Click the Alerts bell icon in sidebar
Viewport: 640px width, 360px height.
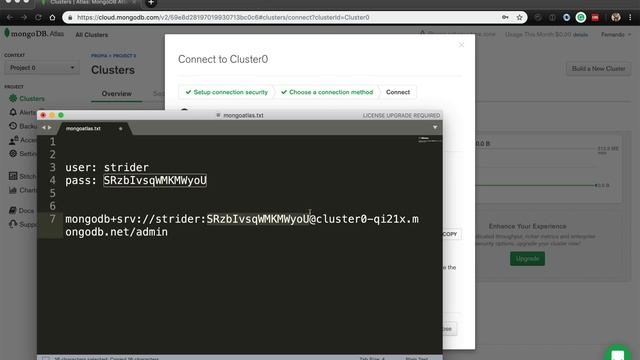pyautogui.click(x=13, y=112)
